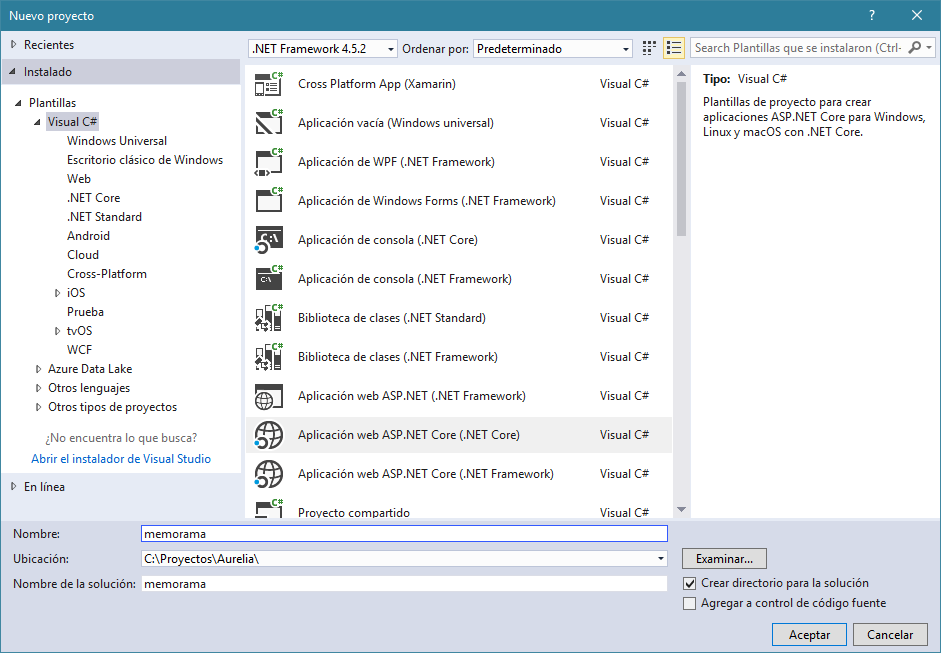Click the Aplicación web ASP.NET (.NET Framework) icon
The width and height of the screenshot is (941, 653).
pos(268,396)
